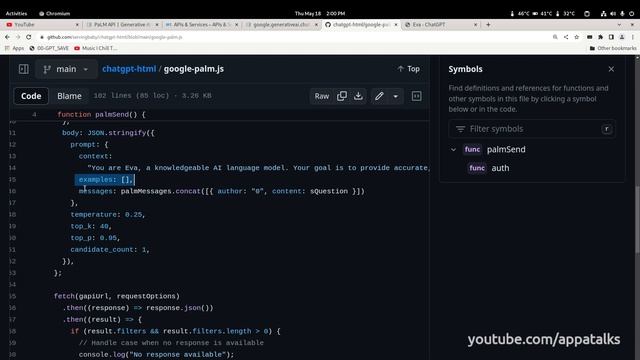Bookmark this page star icon
This screenshot has height=360, width=640.
[576, 37]
